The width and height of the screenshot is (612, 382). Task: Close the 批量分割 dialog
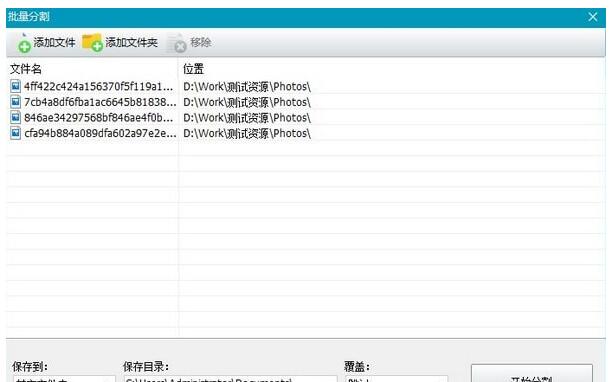(x=592, y=17)
